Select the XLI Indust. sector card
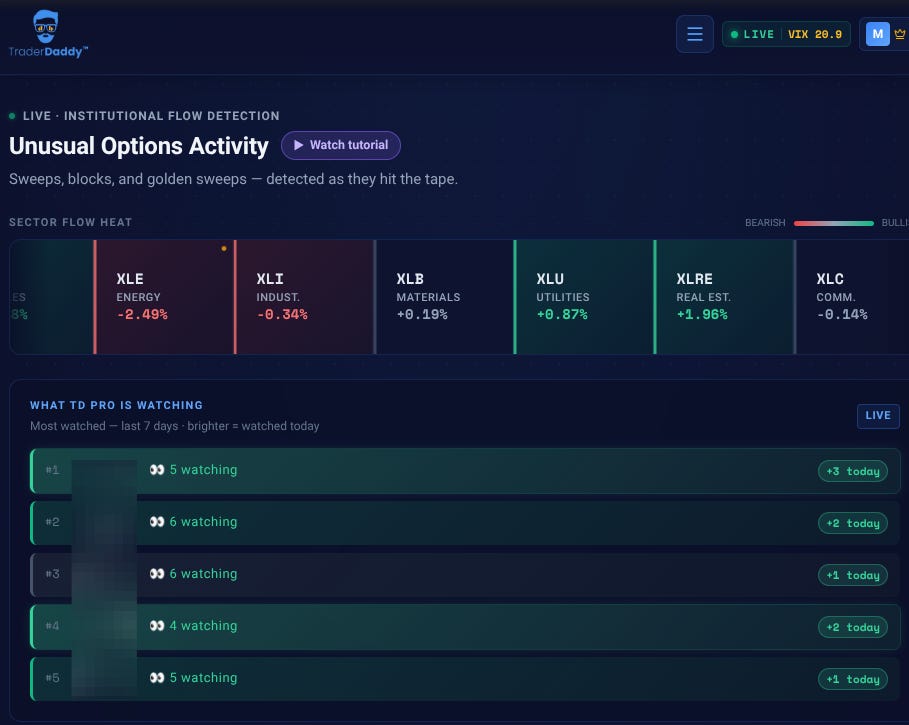 (x=304, y=297)
